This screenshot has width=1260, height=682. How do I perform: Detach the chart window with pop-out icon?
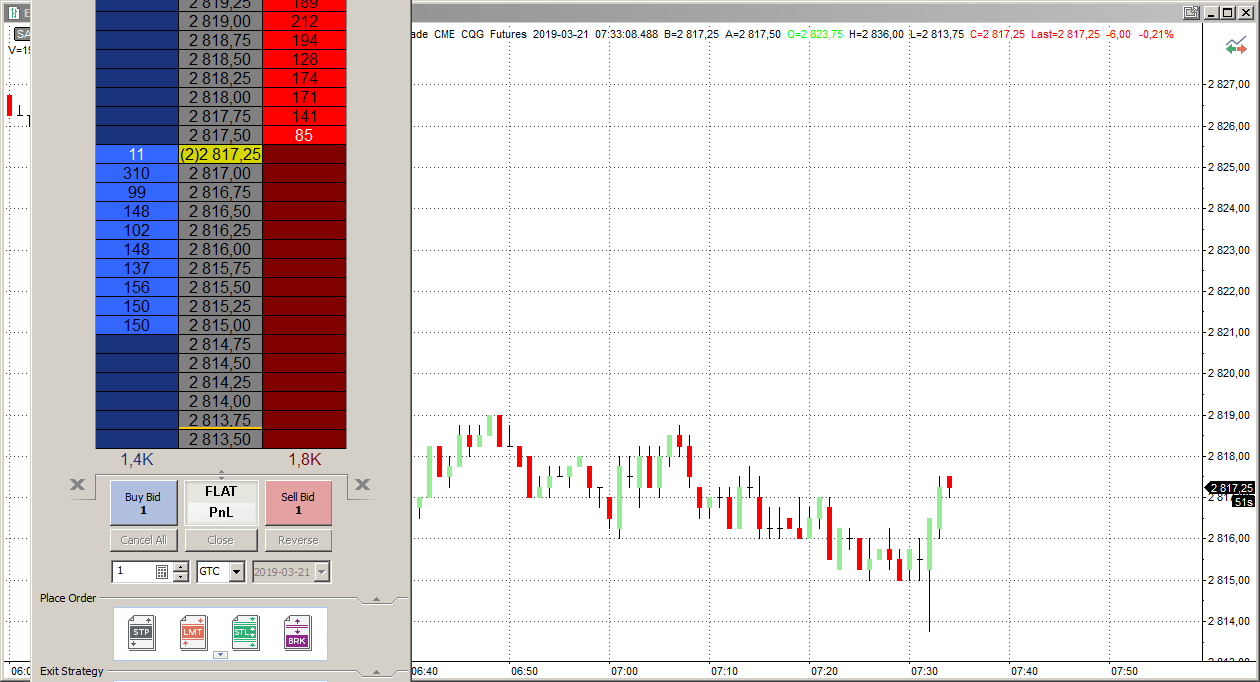tap(1191, 12)
